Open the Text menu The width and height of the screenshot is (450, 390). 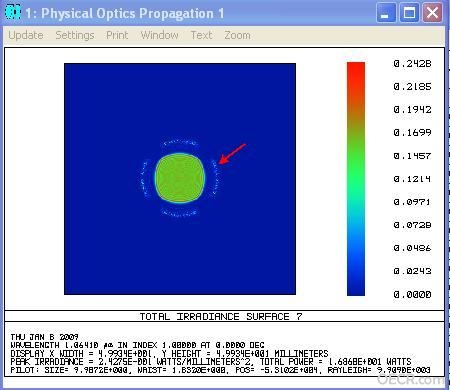click(x=201, y=35)
